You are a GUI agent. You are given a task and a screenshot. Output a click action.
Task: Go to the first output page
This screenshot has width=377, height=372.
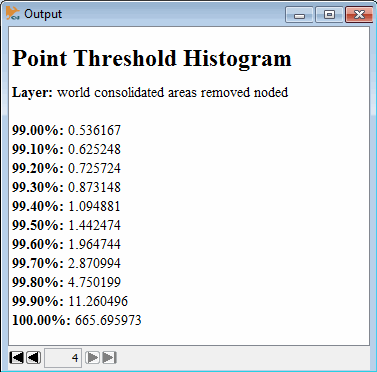(17, 358)
